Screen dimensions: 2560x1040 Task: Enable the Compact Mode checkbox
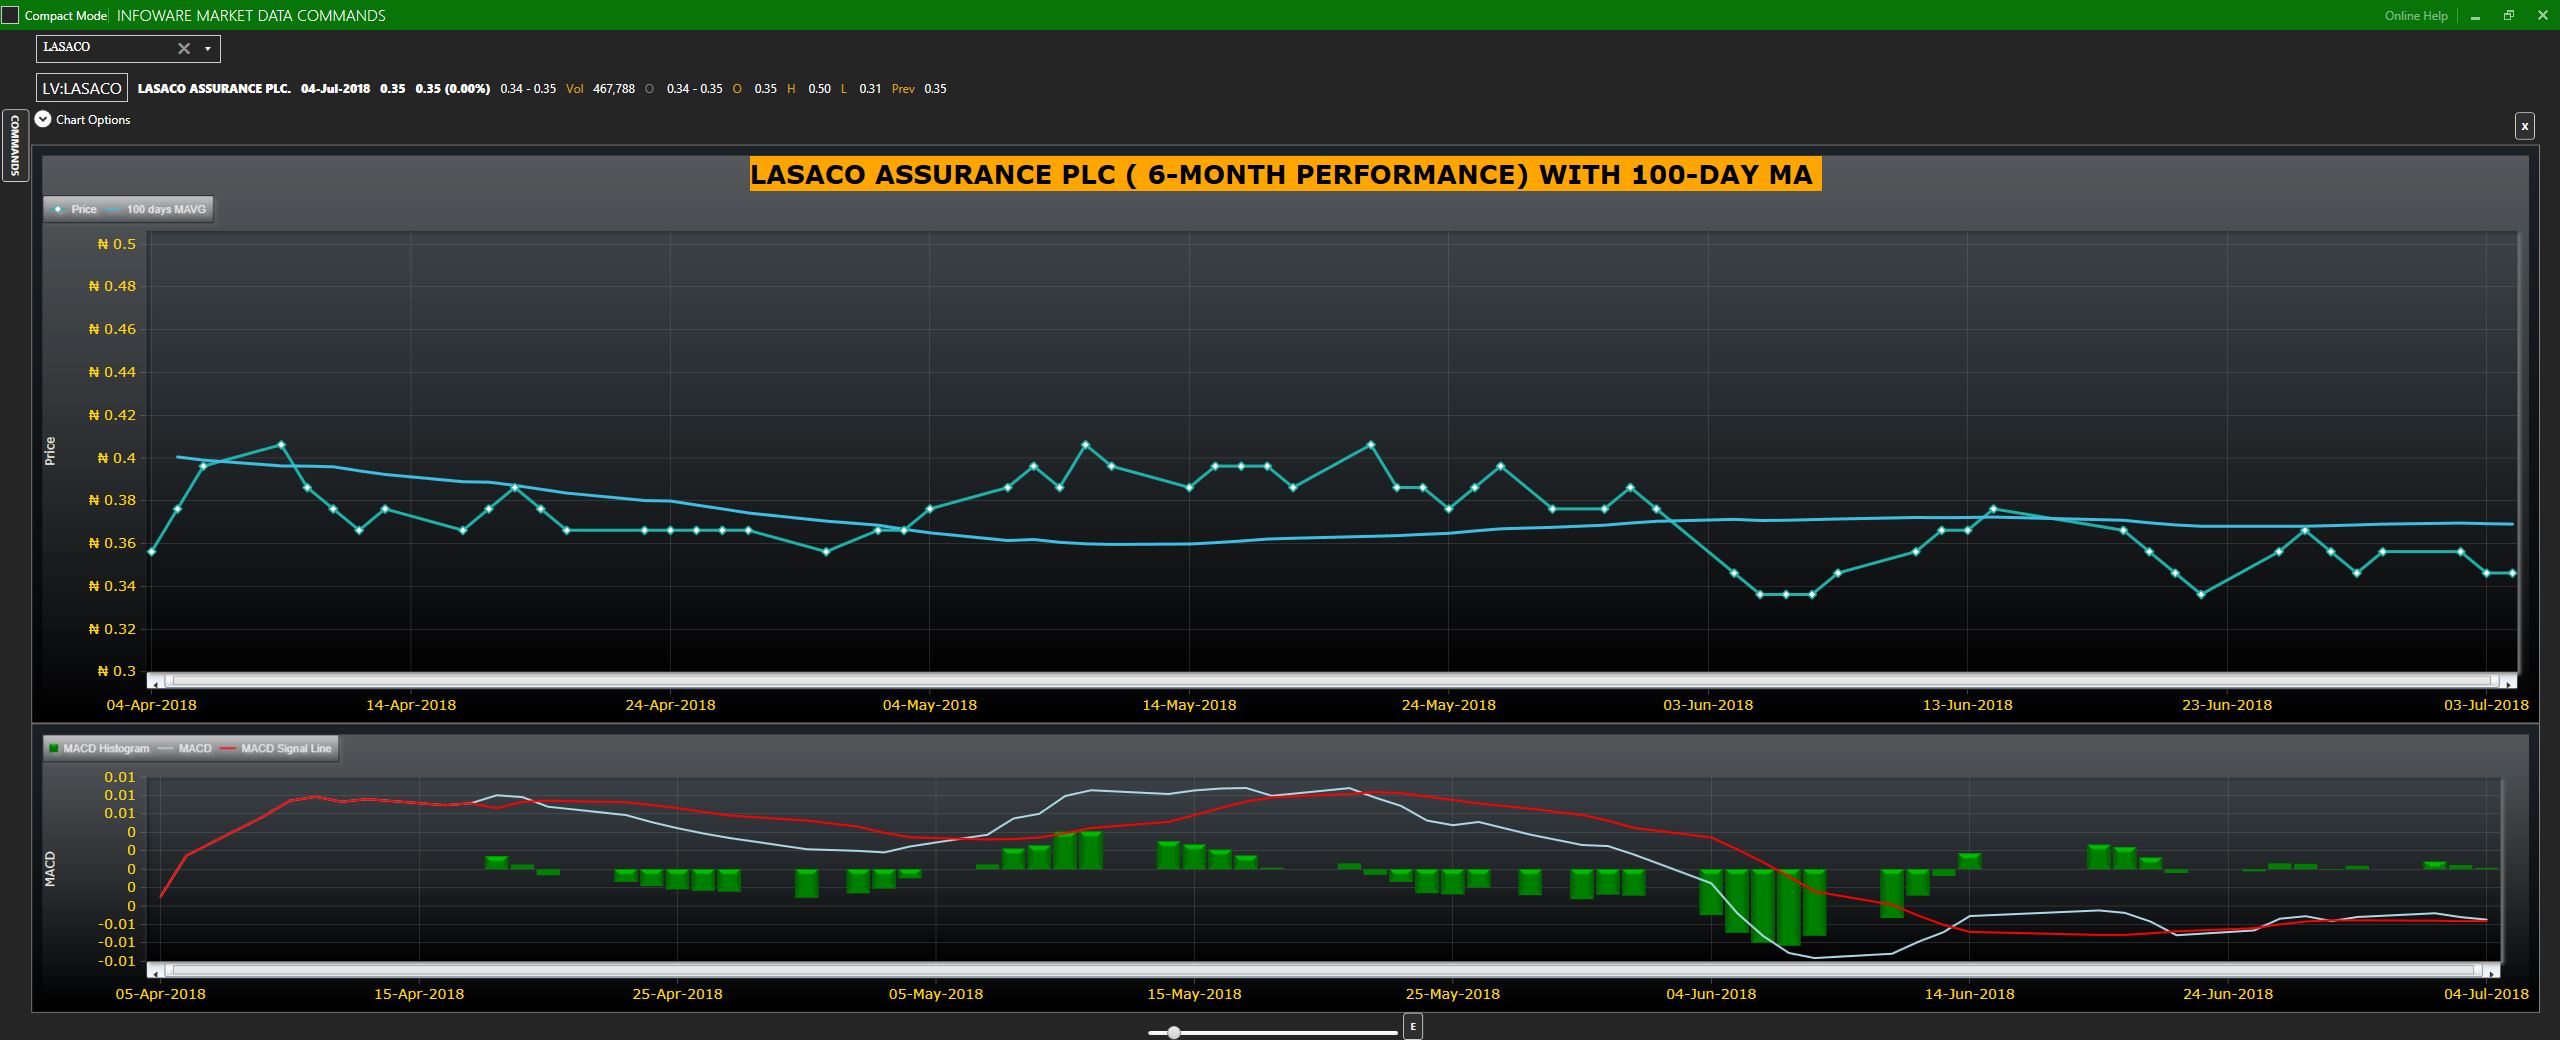(10, 16)
